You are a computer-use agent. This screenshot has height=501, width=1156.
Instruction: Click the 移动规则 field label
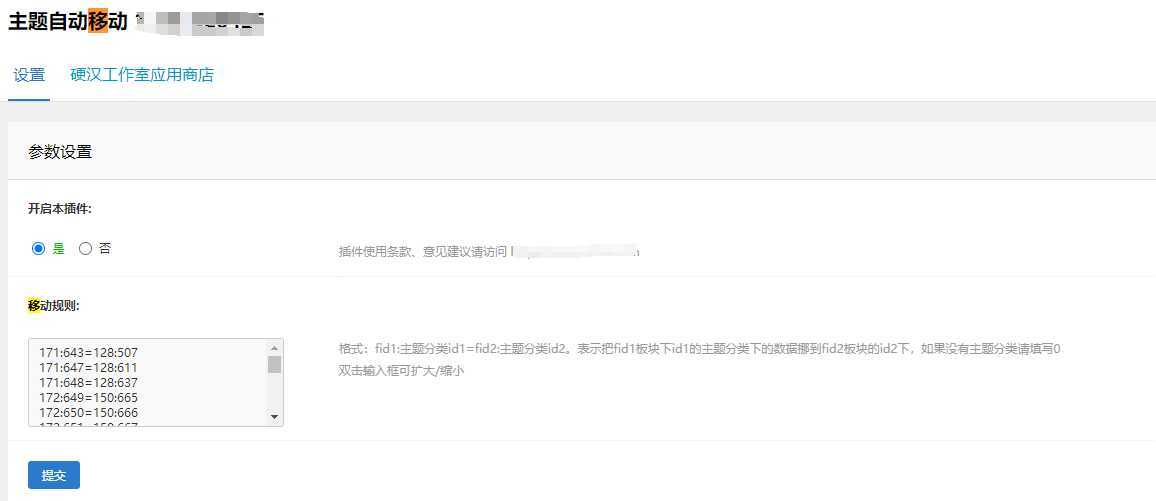pos(53,306)
